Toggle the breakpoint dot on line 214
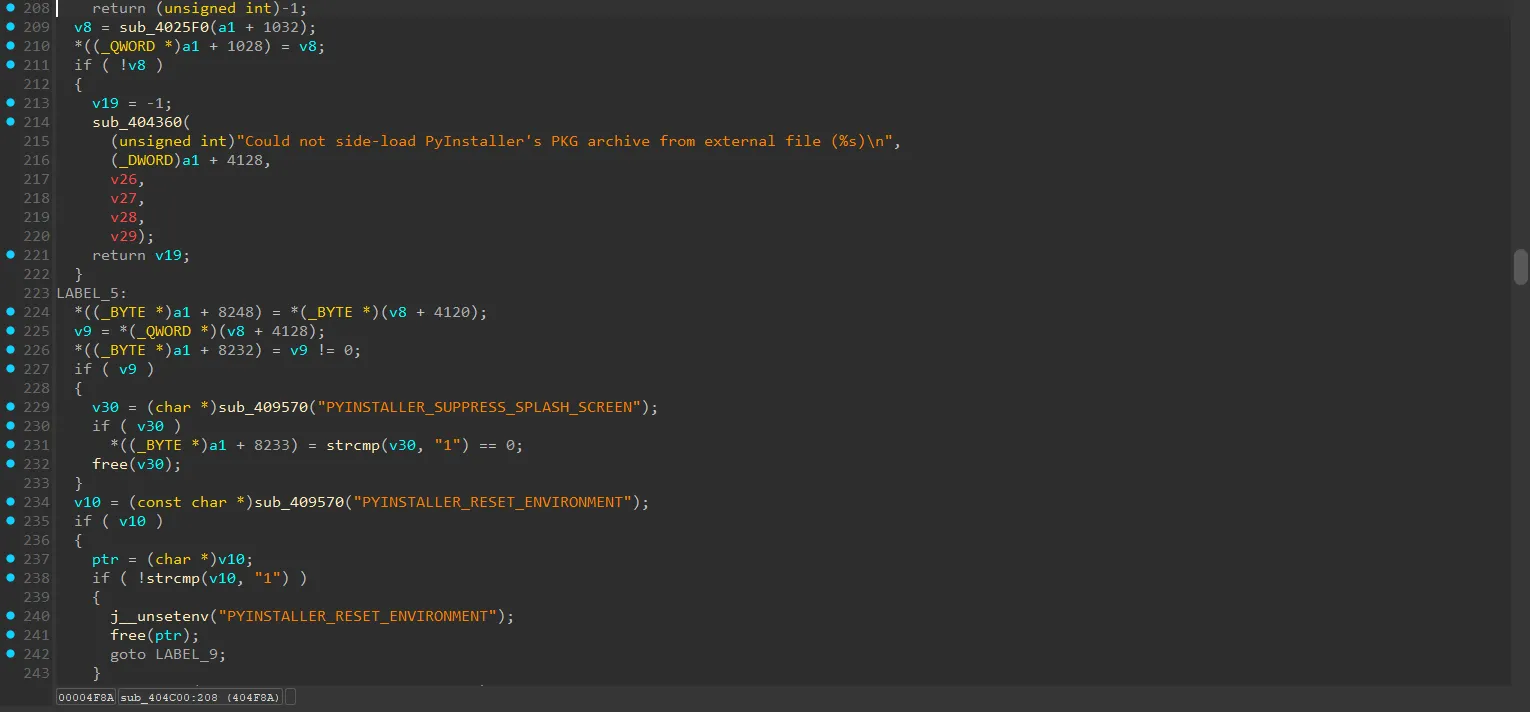Image resolution: width=1530 pixels, height=712 pixels. [10, 122]
